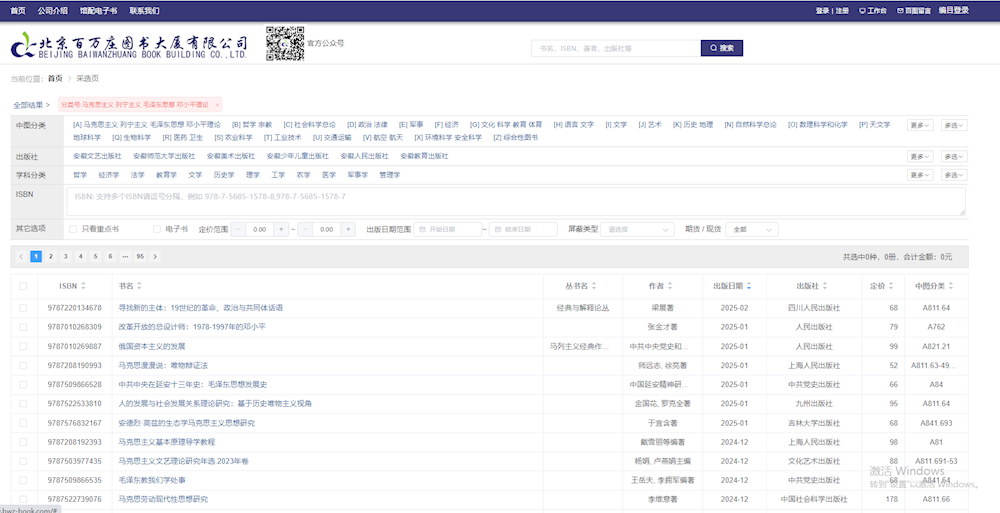The height and width of the screenshot is (513, 1000).
Task: Click the sort icon on the ISBN column
Action: (86, 286)
